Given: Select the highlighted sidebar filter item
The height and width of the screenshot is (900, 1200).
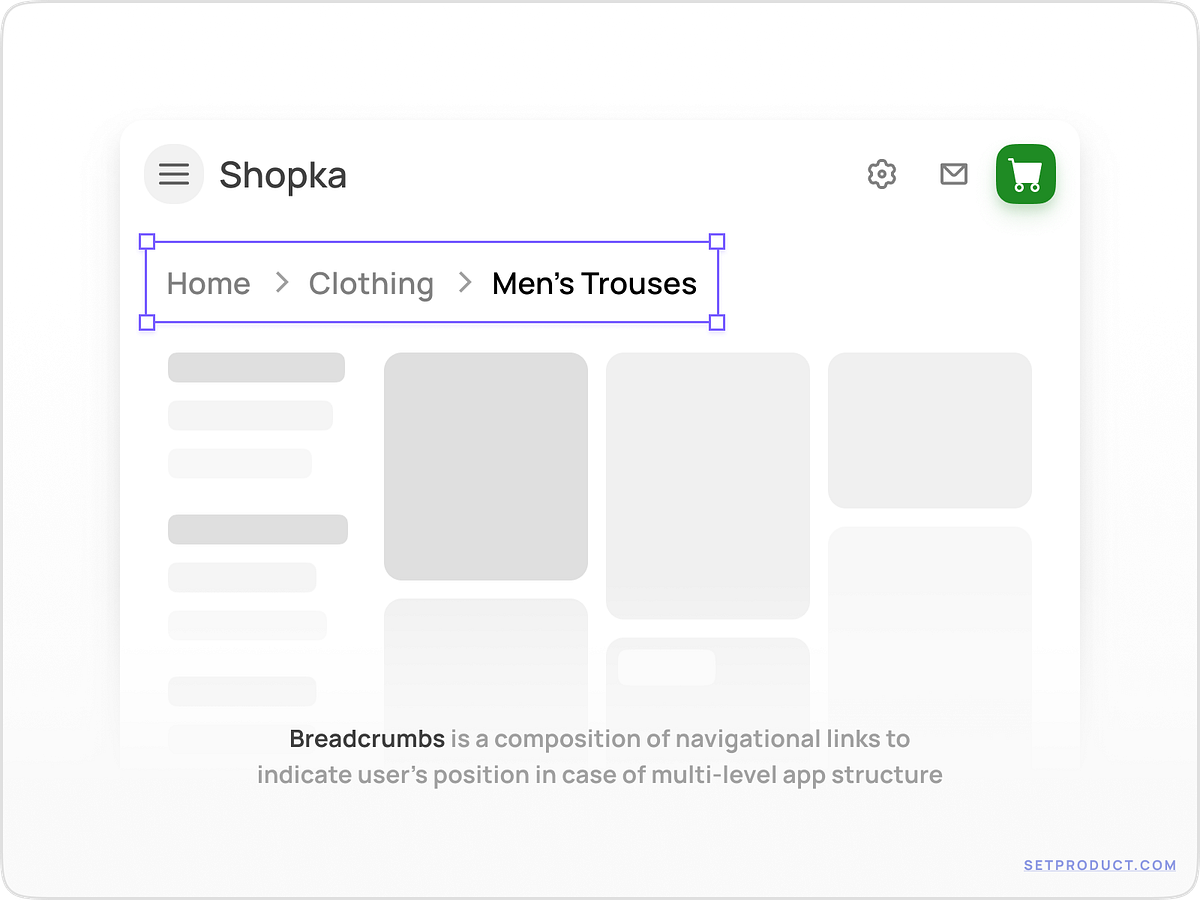Looking at the screenshot, I should click(258, 529).
